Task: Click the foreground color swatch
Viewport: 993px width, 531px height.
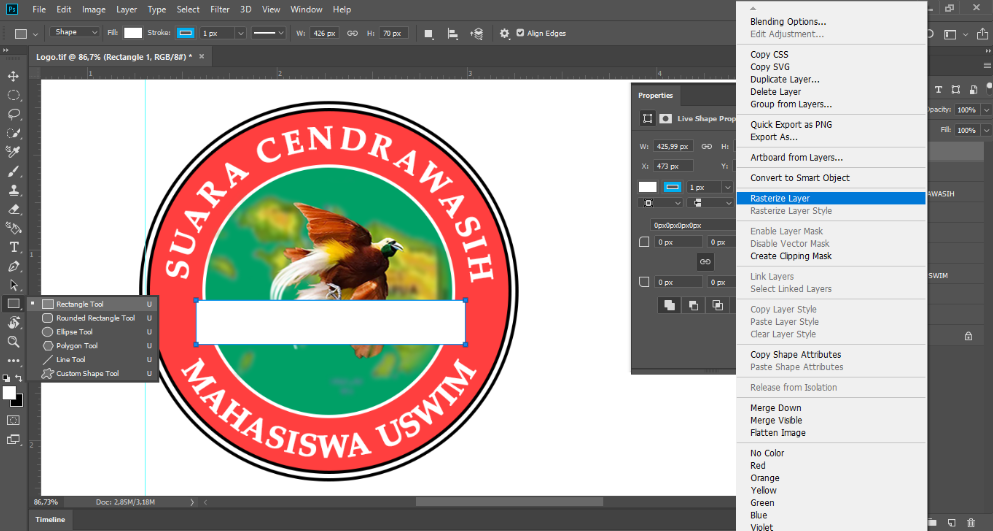Action: tap(9, 393)
